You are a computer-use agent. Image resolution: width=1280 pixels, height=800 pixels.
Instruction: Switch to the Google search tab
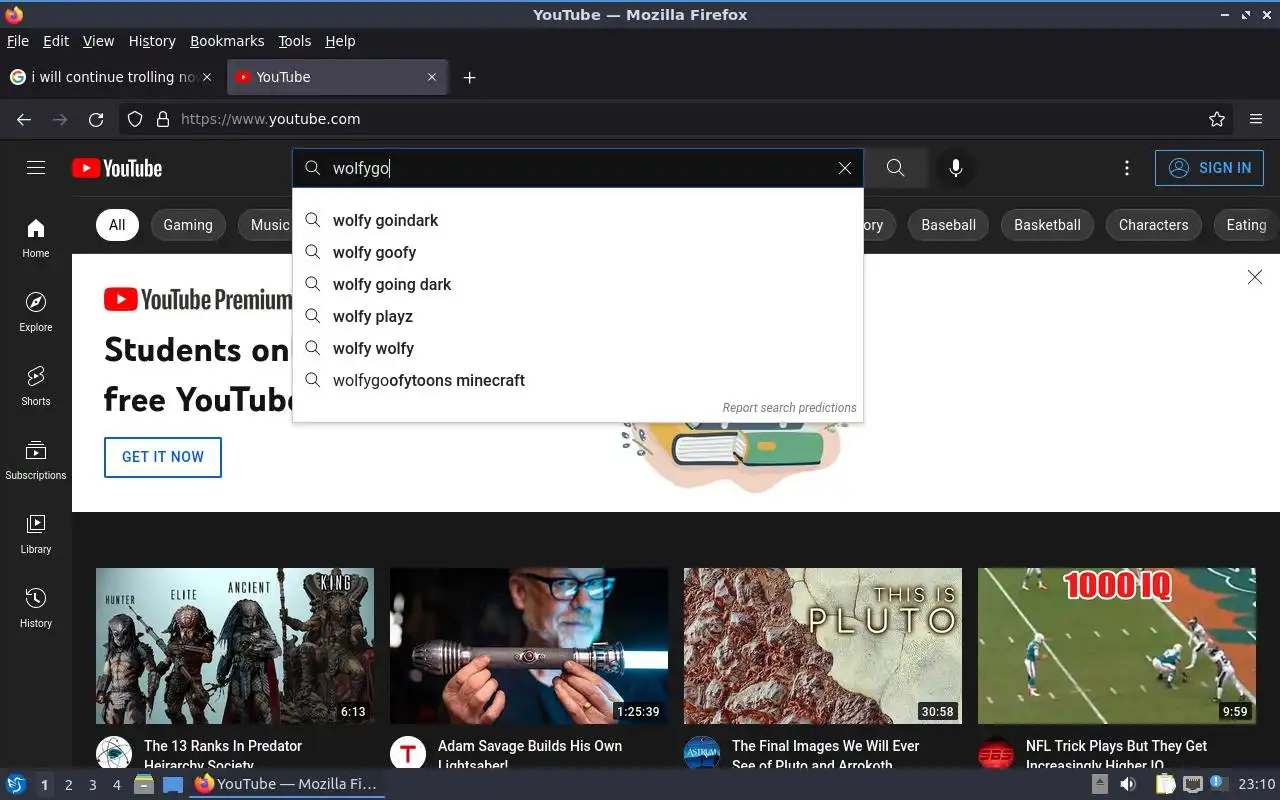(x=112, y=77)
